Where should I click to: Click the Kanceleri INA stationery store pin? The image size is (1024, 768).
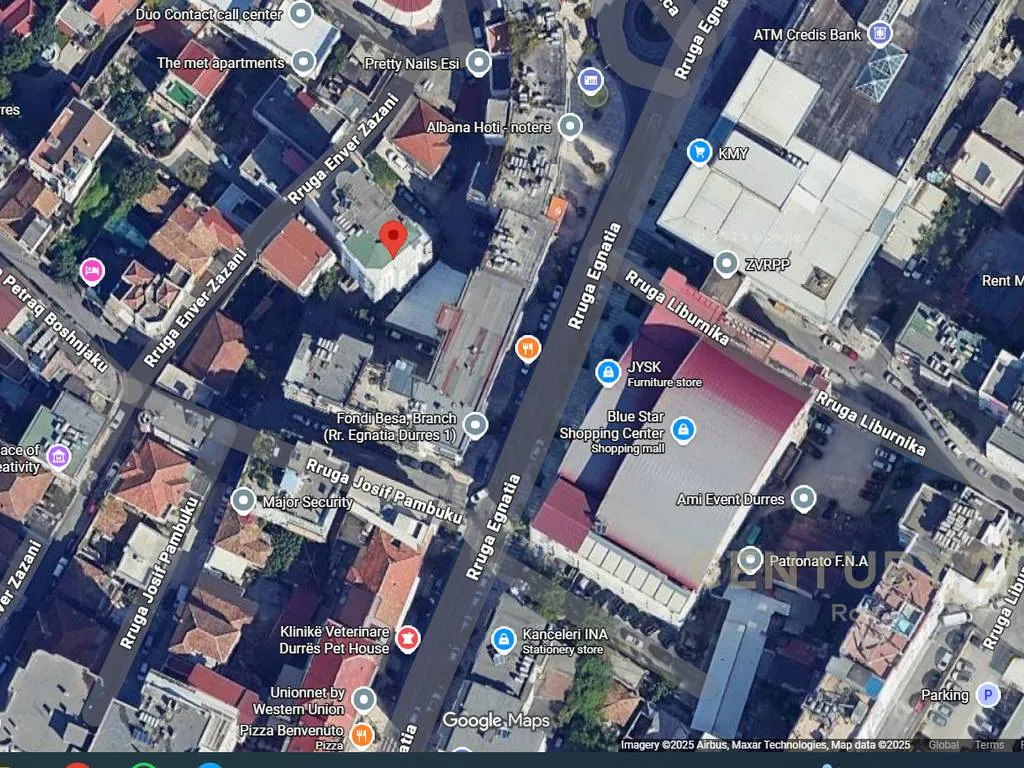504,638
